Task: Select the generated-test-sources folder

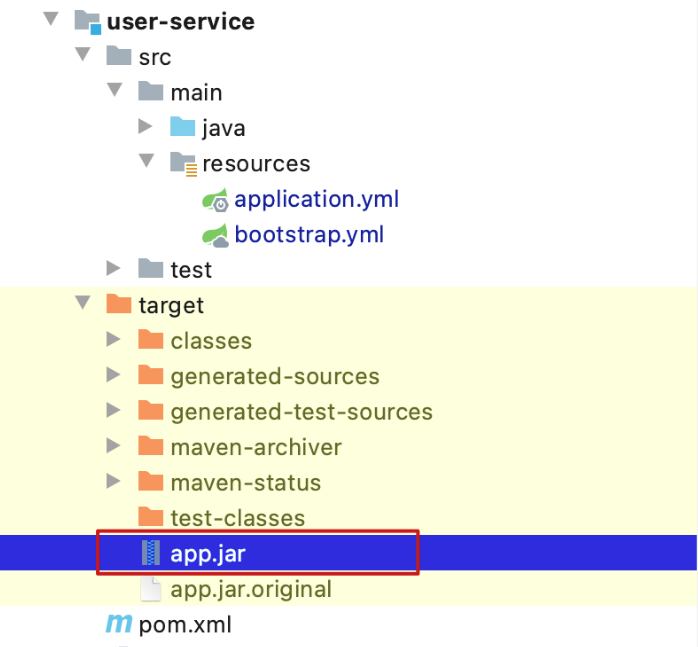Action: [301, 412]
